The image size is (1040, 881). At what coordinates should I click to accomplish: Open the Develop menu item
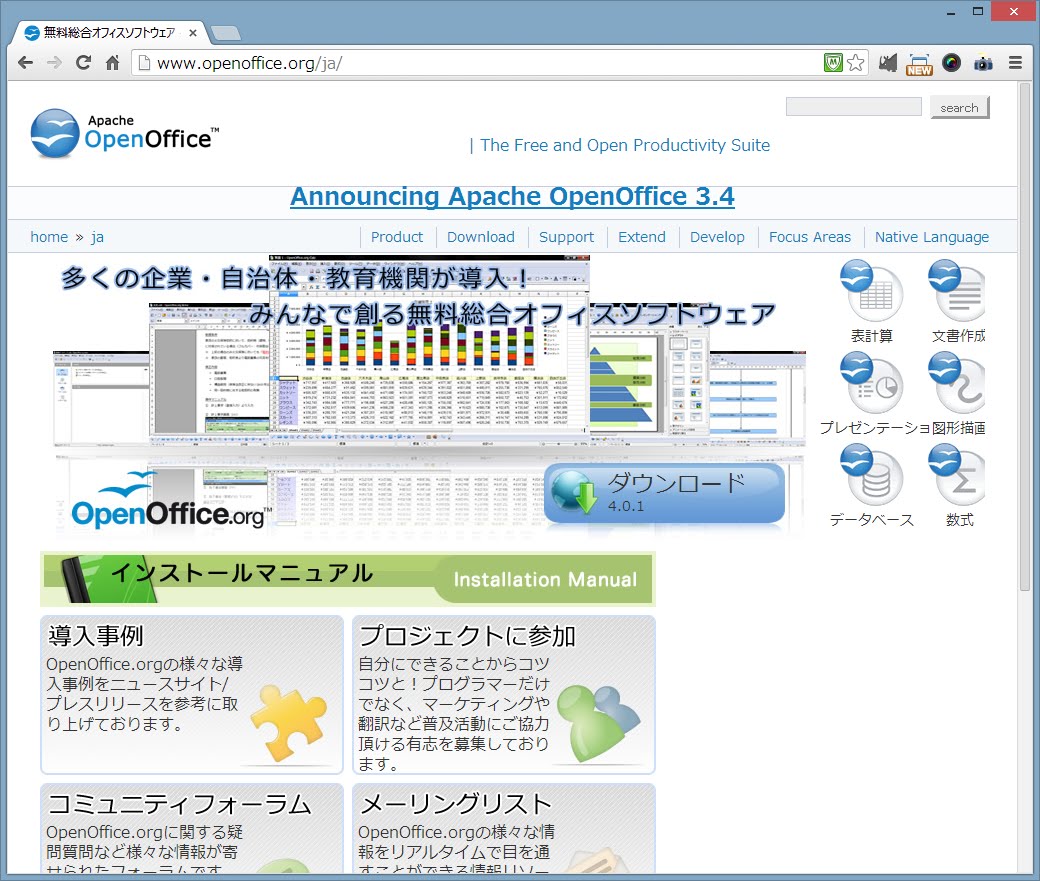click(x=717, y=237)
